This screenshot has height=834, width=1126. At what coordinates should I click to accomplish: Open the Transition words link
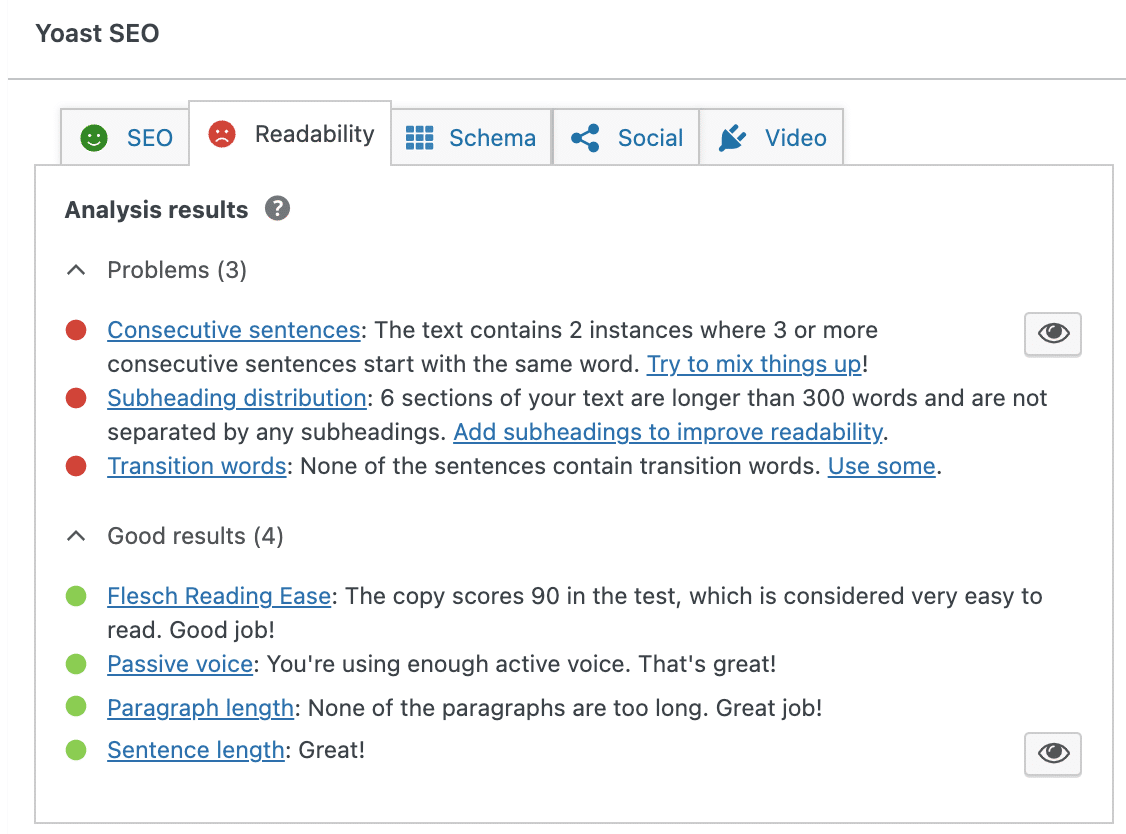point(196,465)
